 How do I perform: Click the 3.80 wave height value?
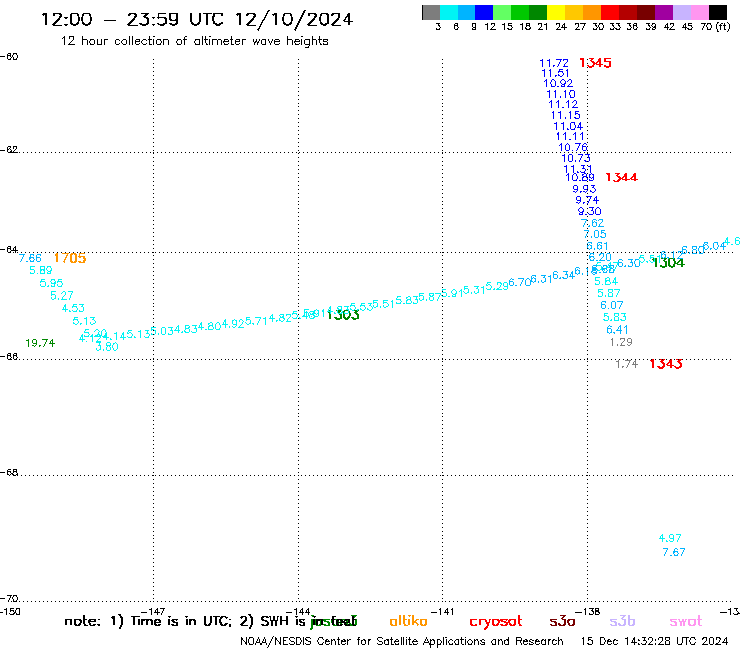click(107, 347)
